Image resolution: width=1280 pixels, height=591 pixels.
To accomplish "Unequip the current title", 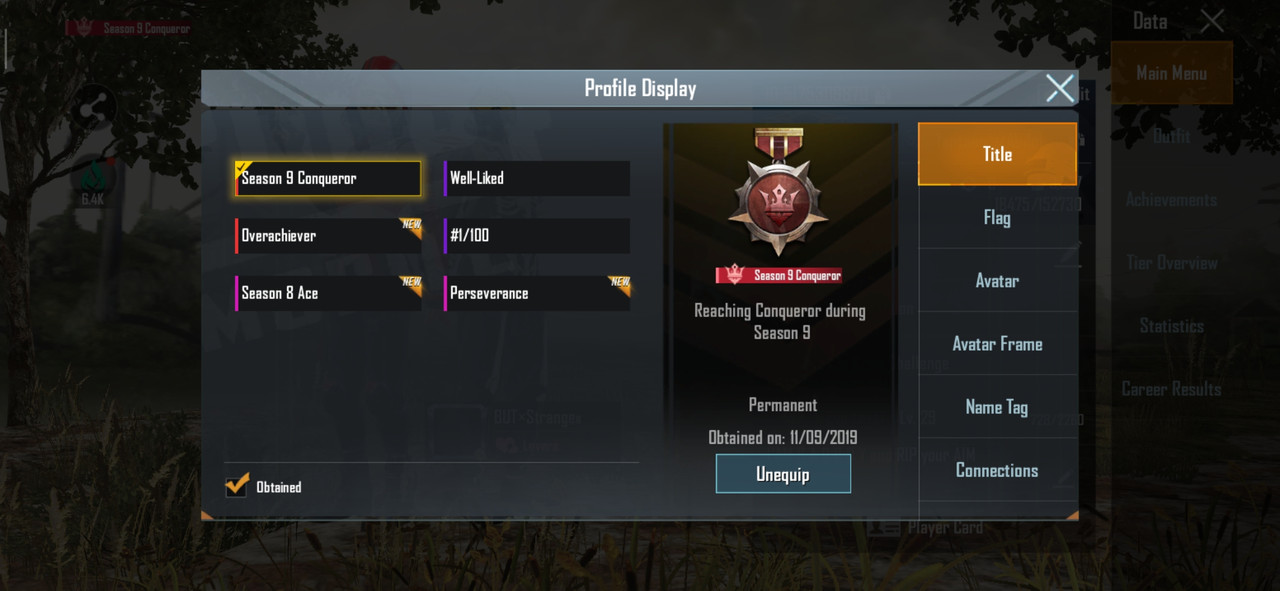I will coord(783,474).
